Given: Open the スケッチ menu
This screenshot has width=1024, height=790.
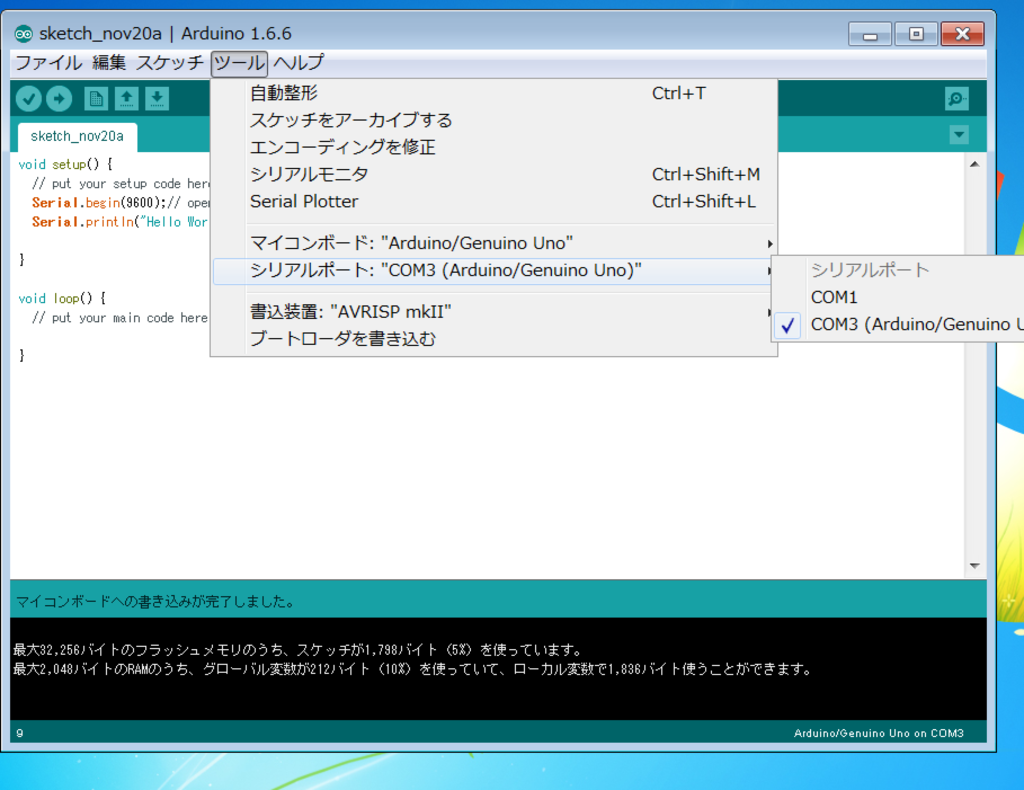Looking at the screenshot, I should click(170, 63).
